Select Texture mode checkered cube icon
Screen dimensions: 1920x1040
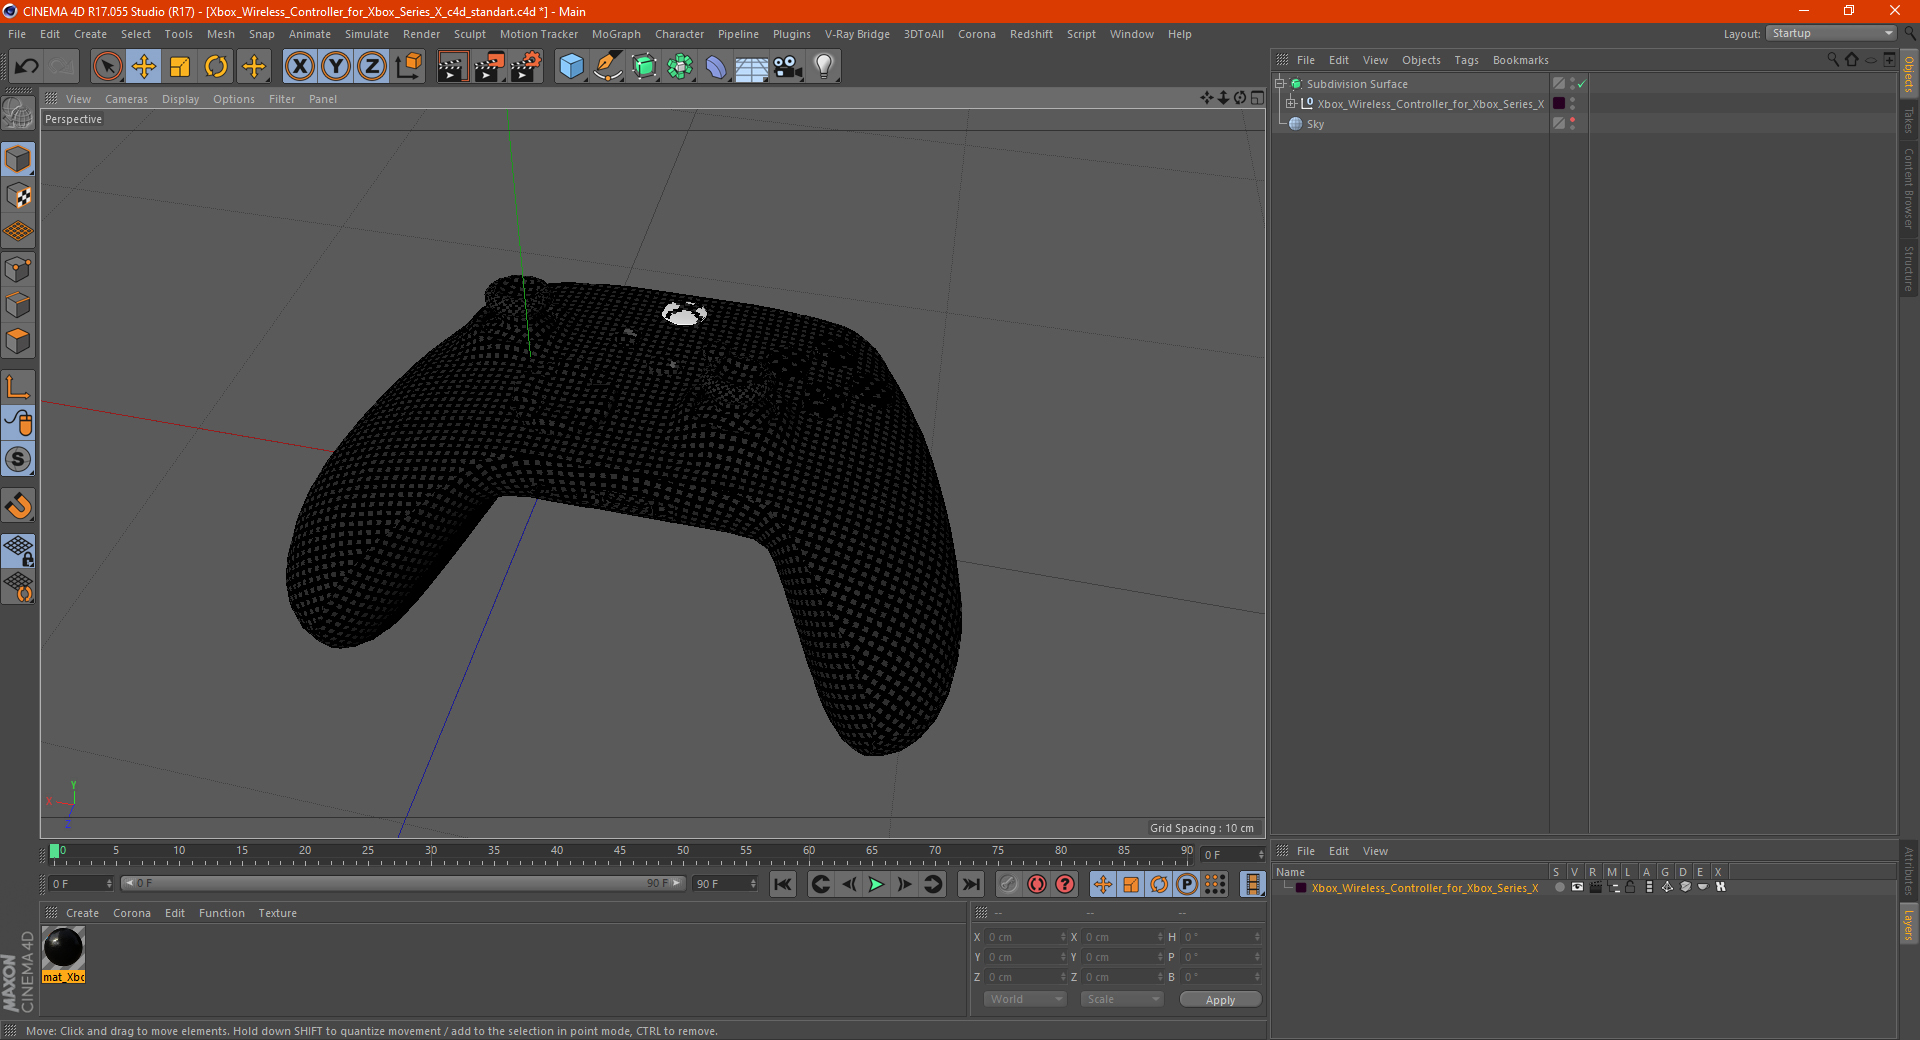pos(18,196)
